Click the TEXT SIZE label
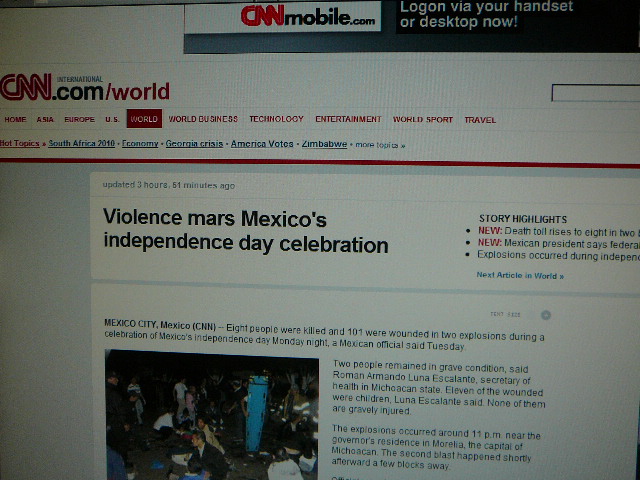The height and width of the screenshot is (480, 640). point(505,315)
